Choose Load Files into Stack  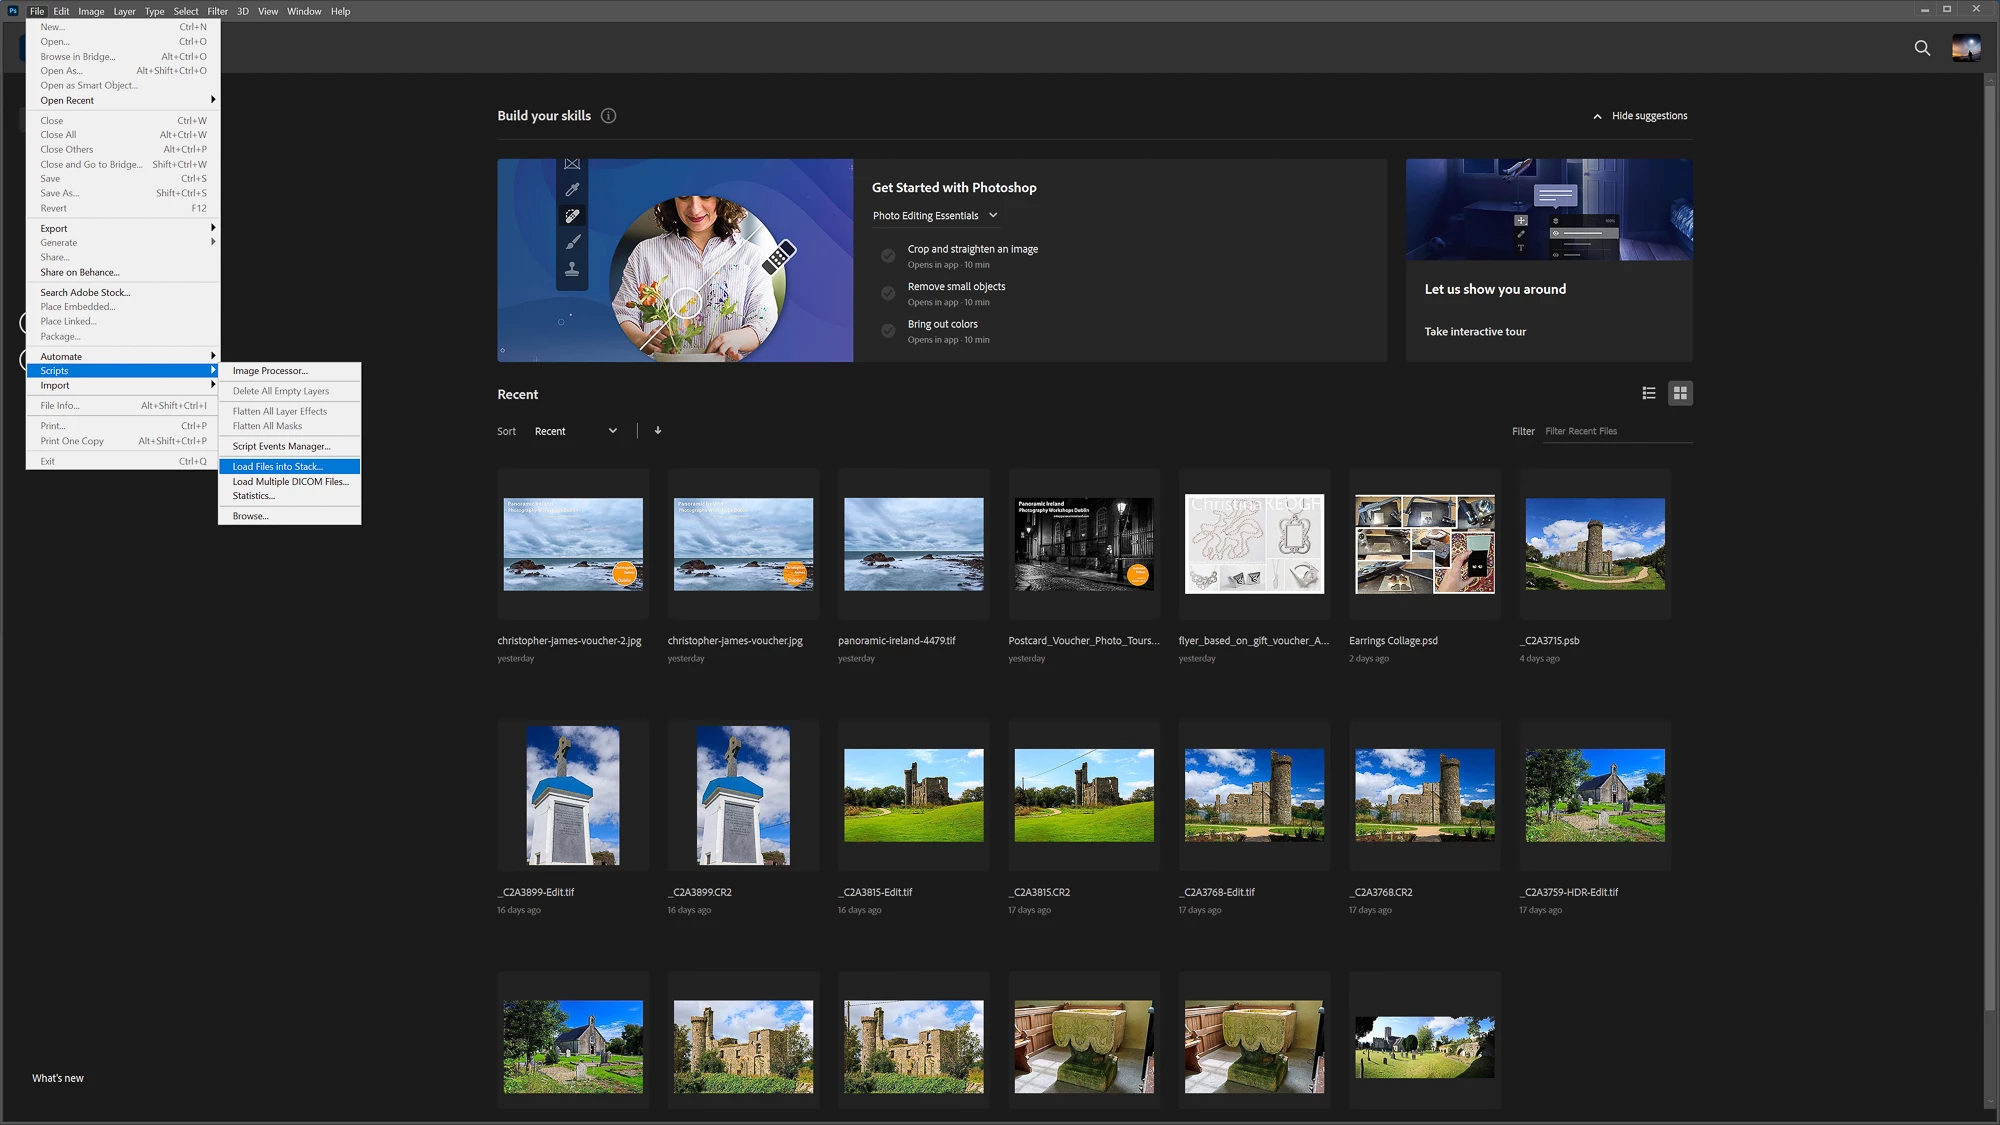[x=278, y=467]
